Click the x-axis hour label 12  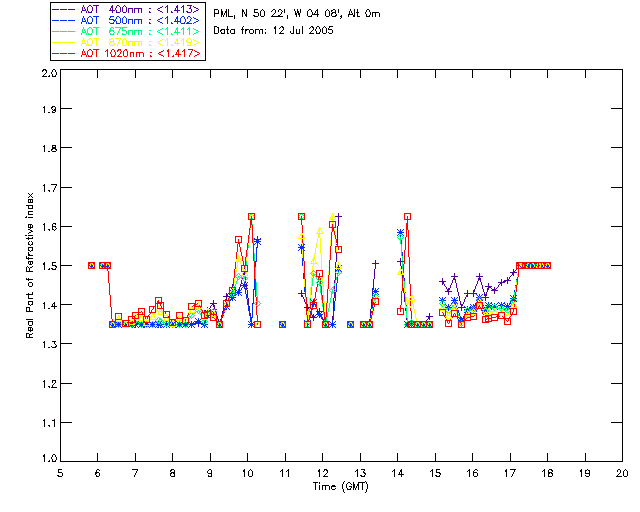[x=322, y=473]
